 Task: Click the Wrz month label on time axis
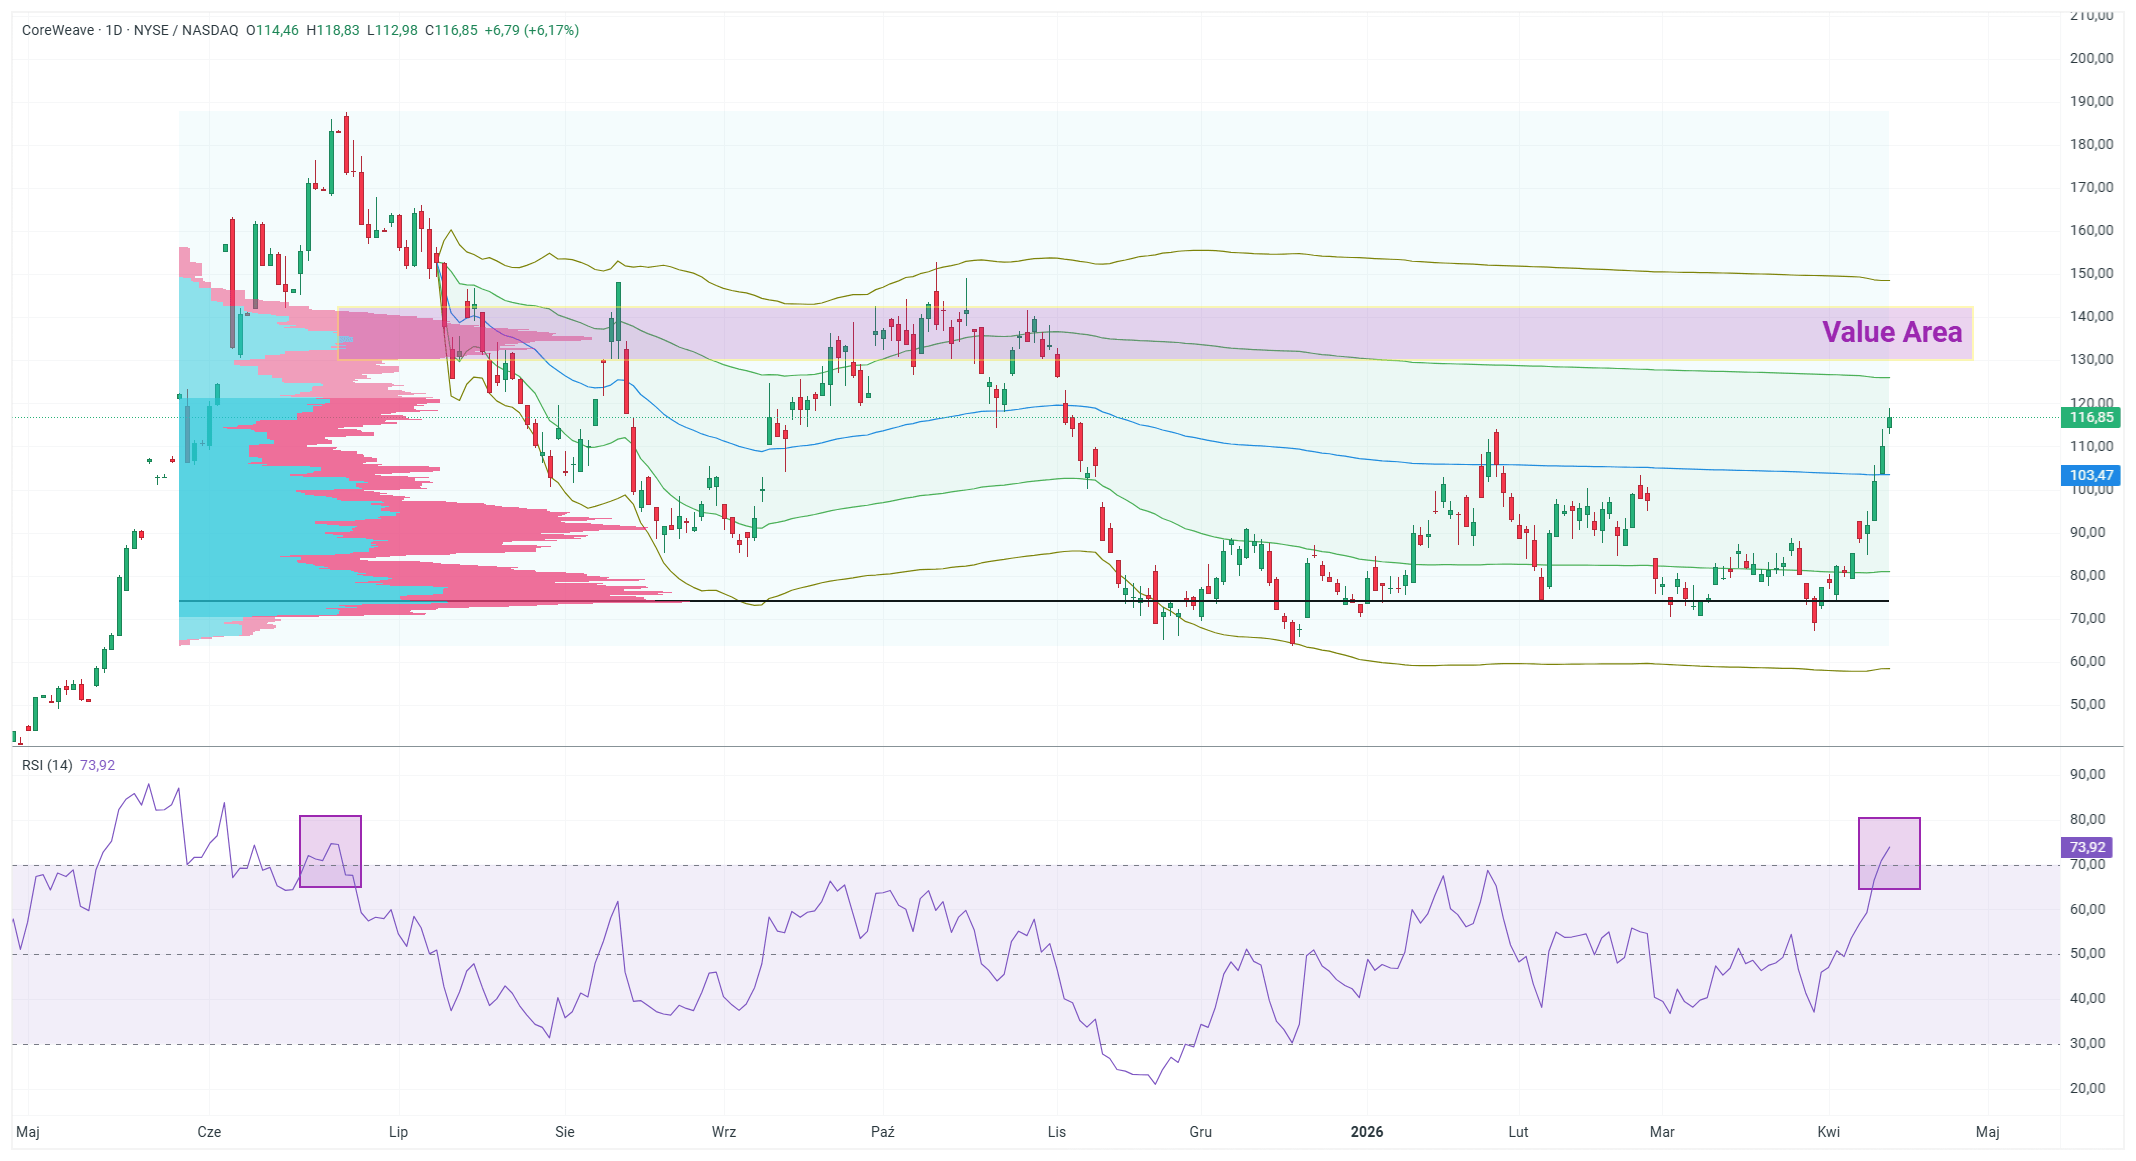click(x=723, y=1132)
